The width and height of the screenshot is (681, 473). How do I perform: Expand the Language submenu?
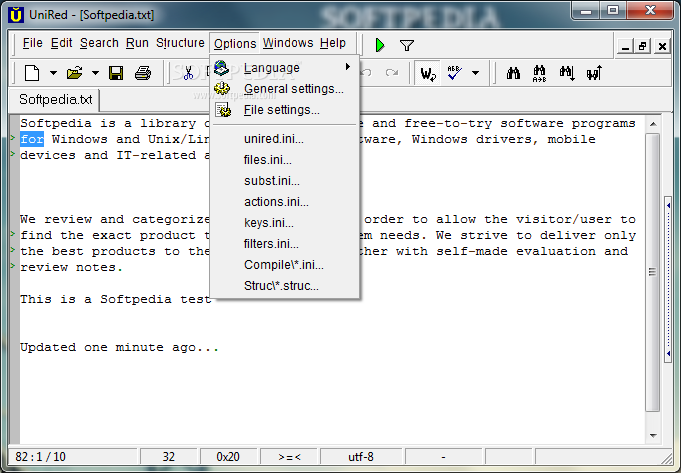284,68
